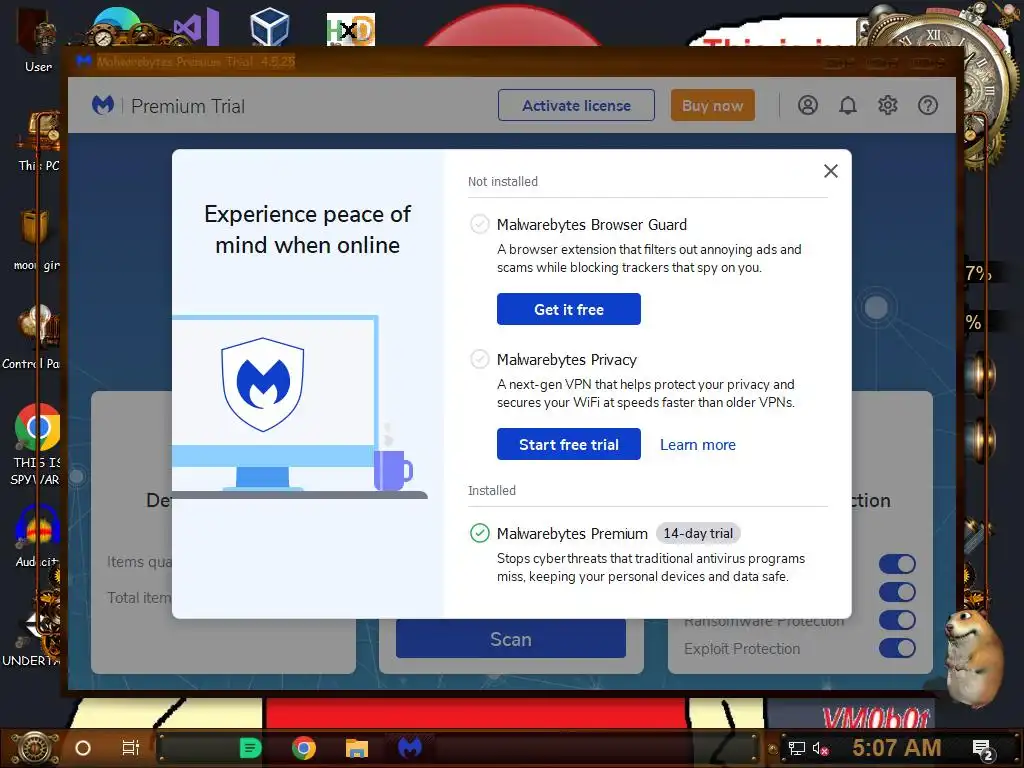Open Malwarebytes from the taskbar
This screenshot has height=768, width=1024.
click(409, 747)
